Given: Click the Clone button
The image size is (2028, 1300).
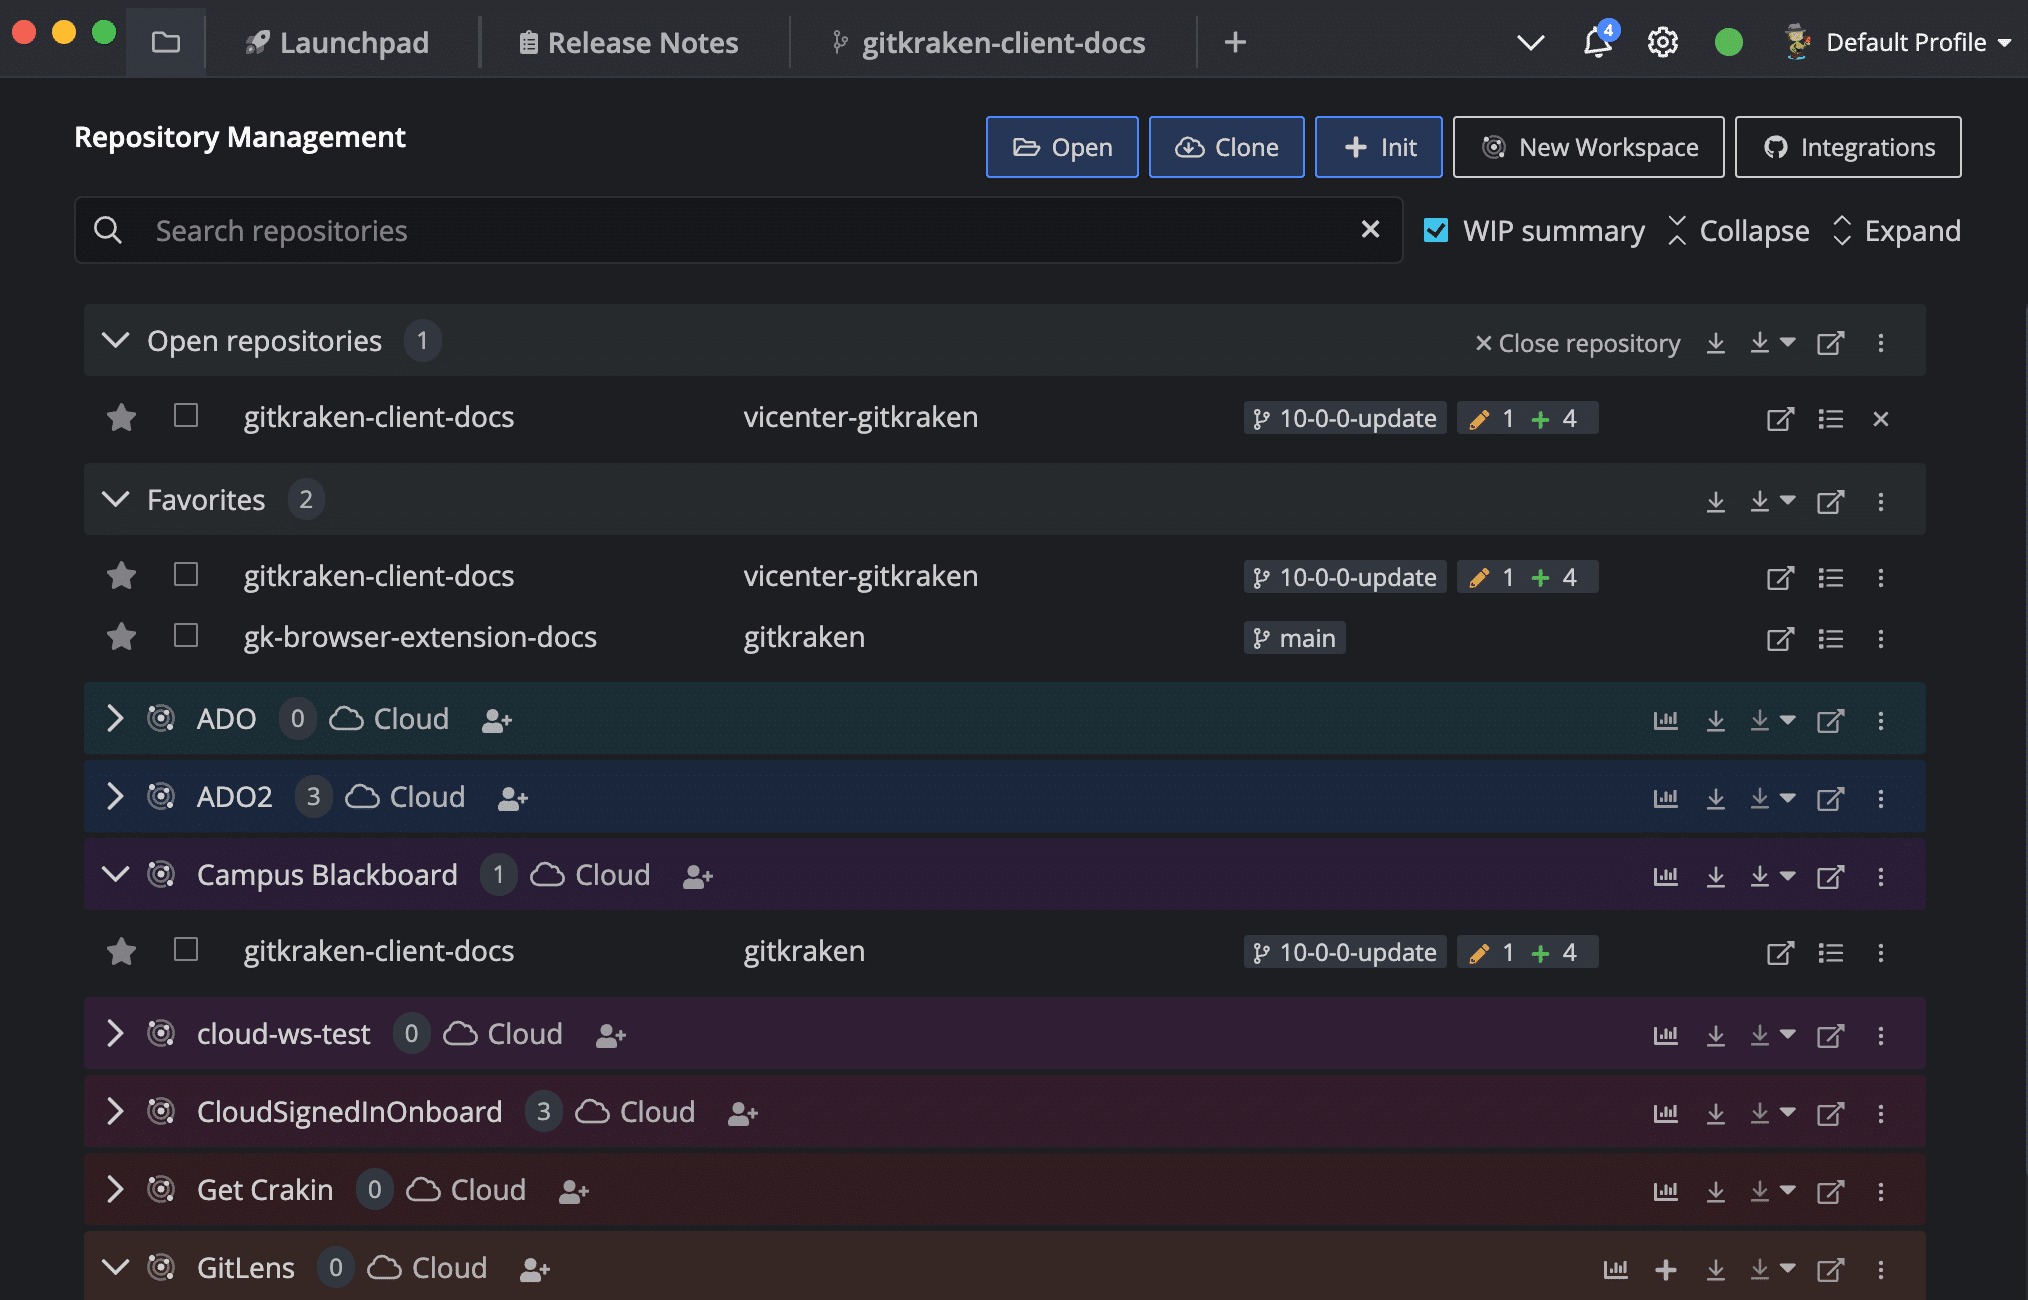Looking at the screenshot, I should click(1226, 147).
